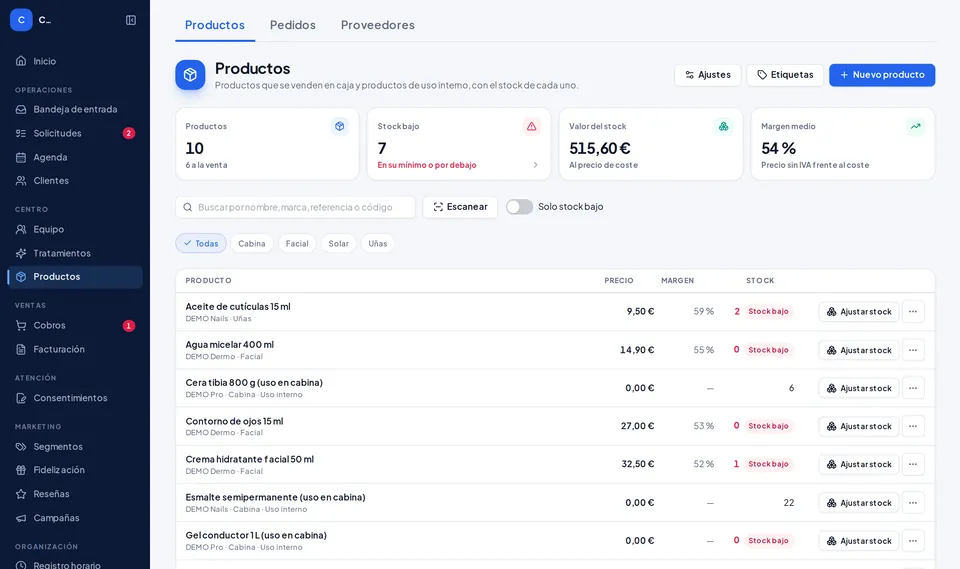Open the Aceite de cutículas 15 ml product
Viewport: 960px width, 569px height.
pyautogui.click(x=238, y=306)
